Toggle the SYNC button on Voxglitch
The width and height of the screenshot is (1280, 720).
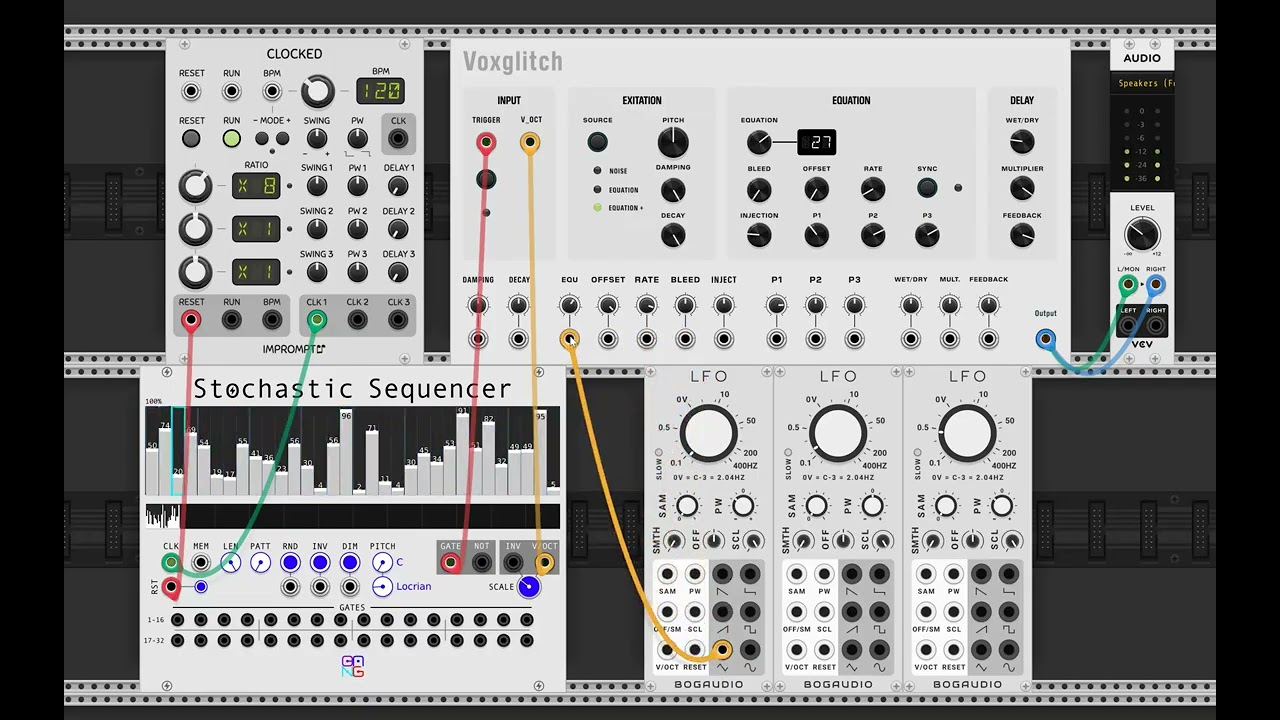pyautogui.click(x=927, y=188)
